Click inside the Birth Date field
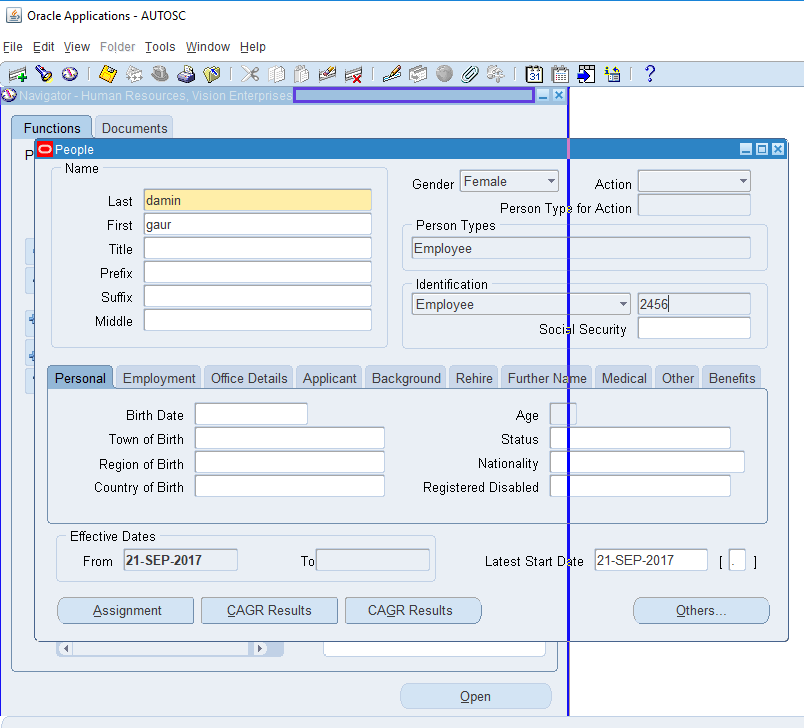Screen dimensions: 804x728 click(251, 413)
